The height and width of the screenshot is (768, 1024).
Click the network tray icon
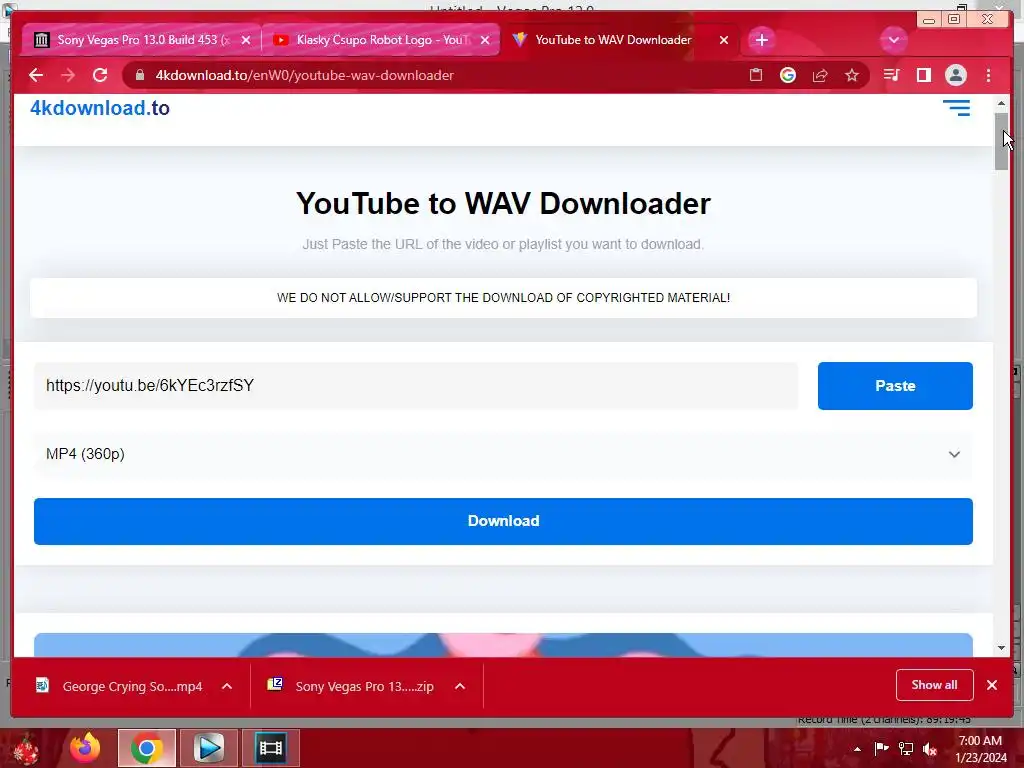(906, 748)
